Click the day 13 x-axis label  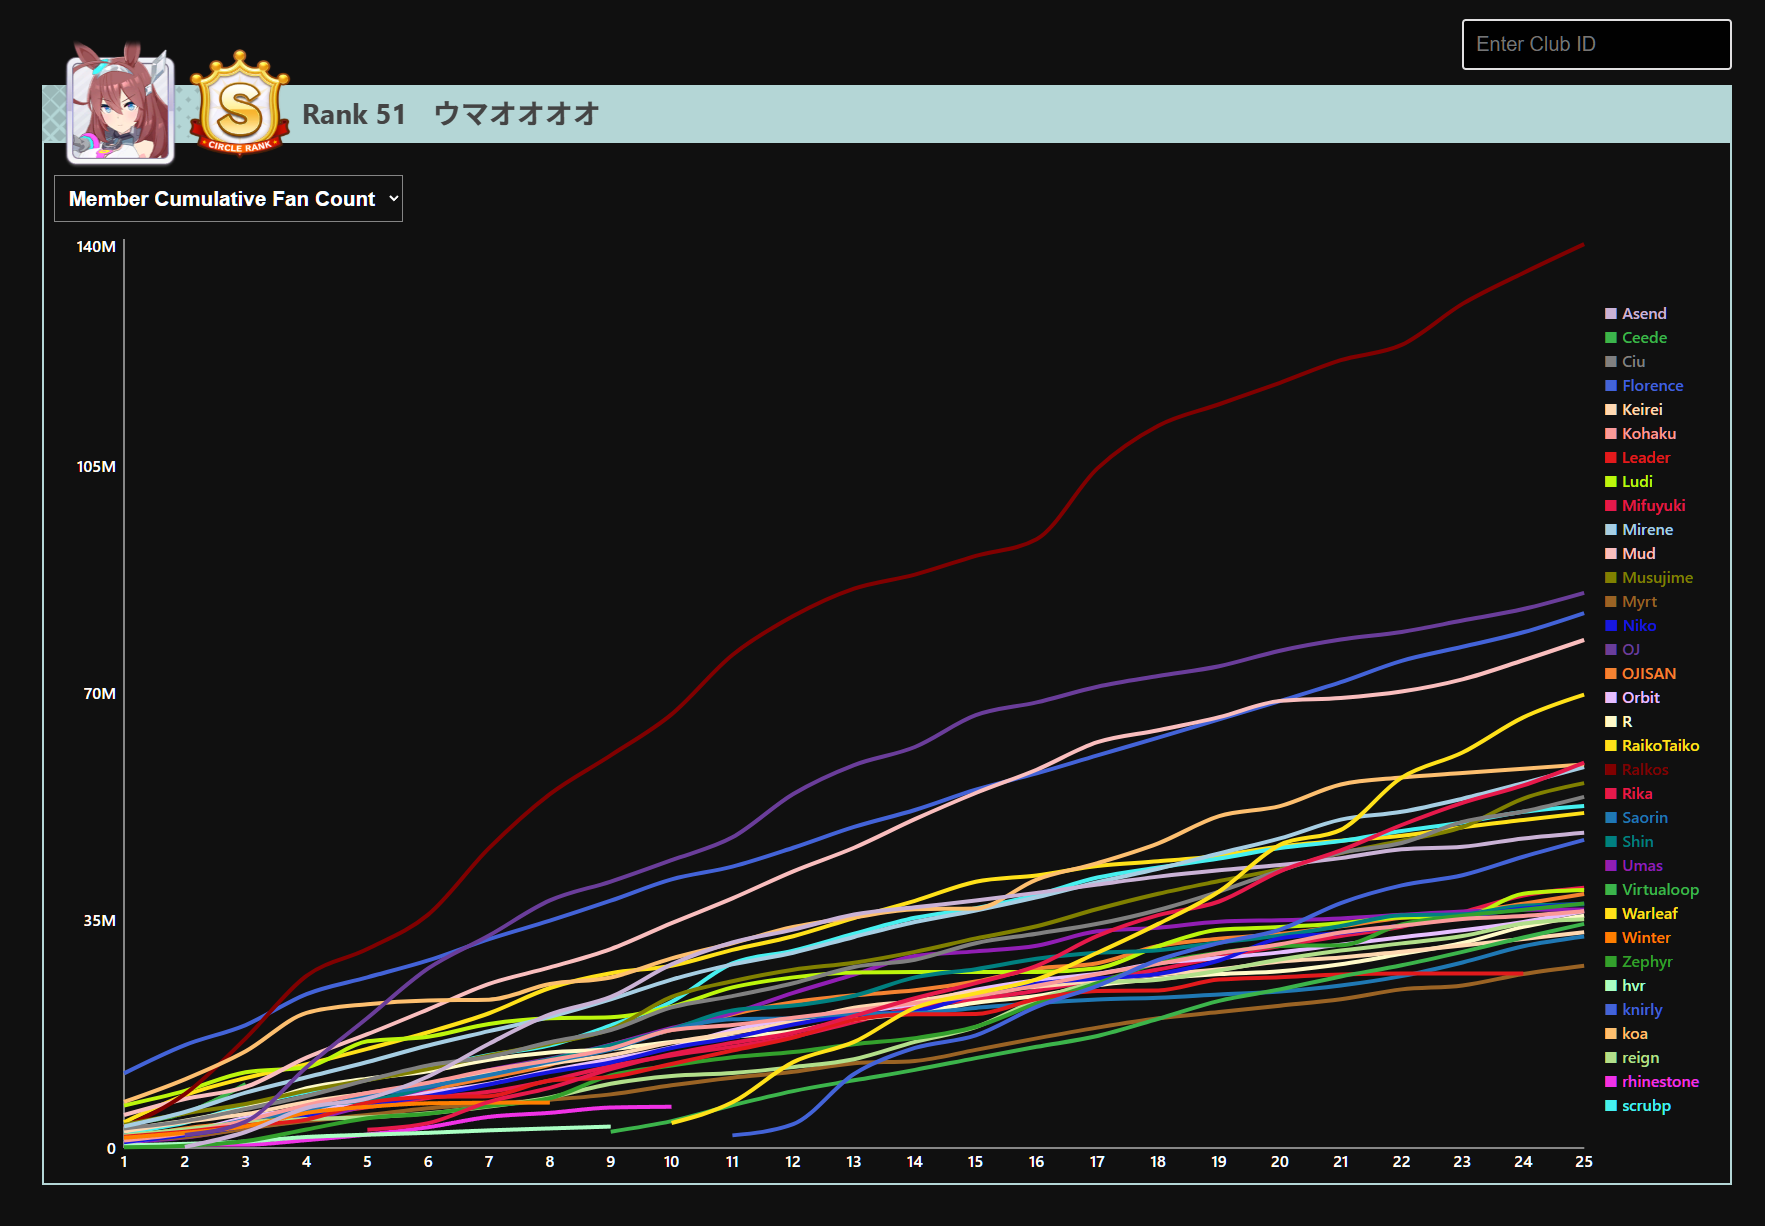tap(854, 1162)
